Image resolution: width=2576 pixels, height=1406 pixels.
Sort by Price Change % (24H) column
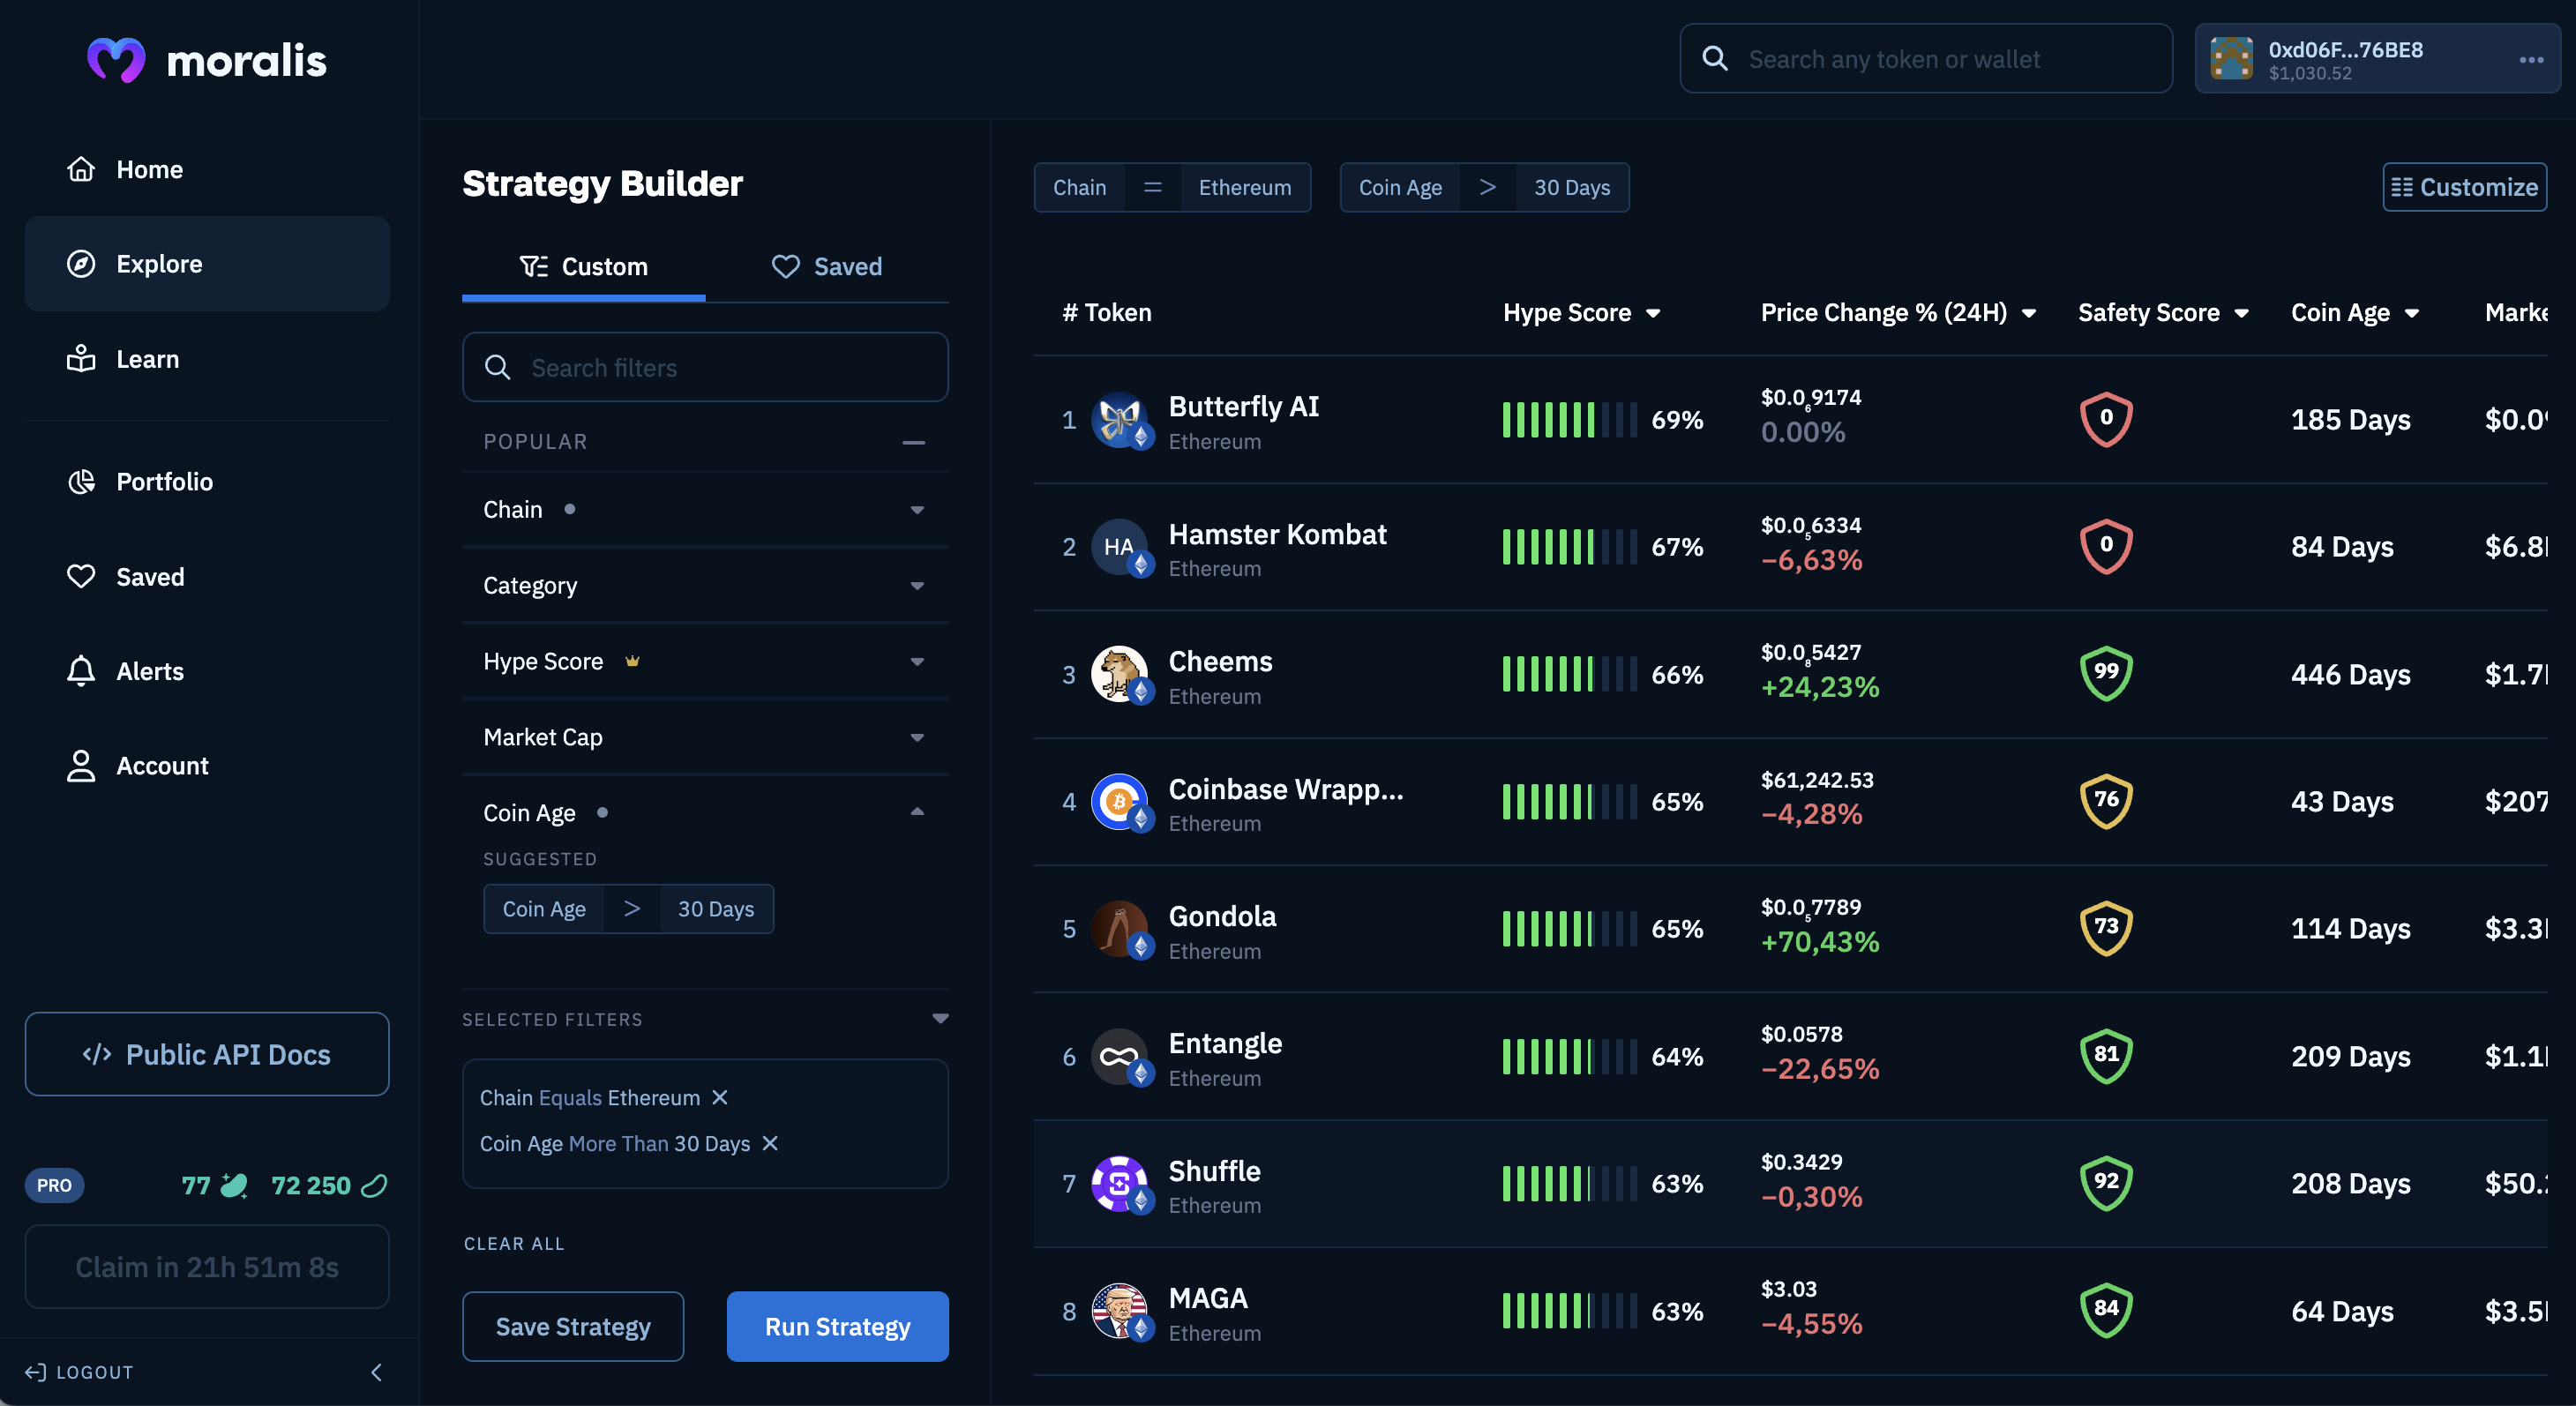(1898, 313)
